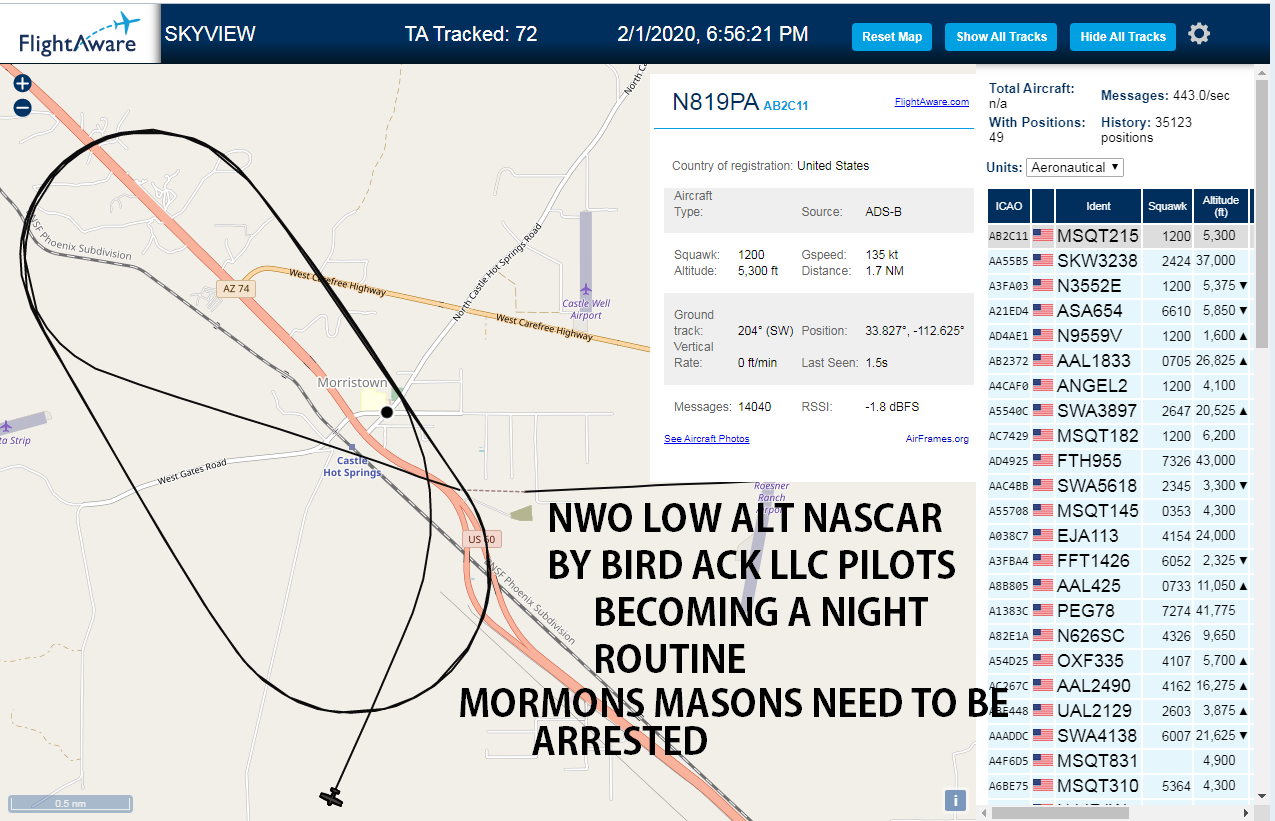Sort table by ICAO column header
The height and width of the screenshot is (821, 1275).
coord(1009,206)
